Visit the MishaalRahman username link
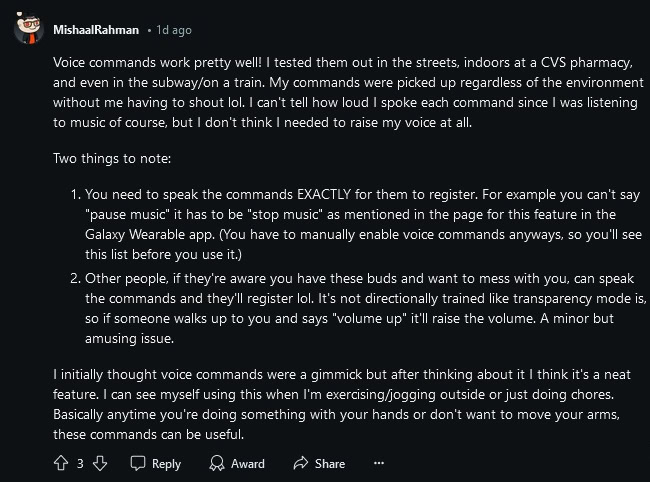Image resolution: width=650 pixels, height=482 pixels. [97, 30]
